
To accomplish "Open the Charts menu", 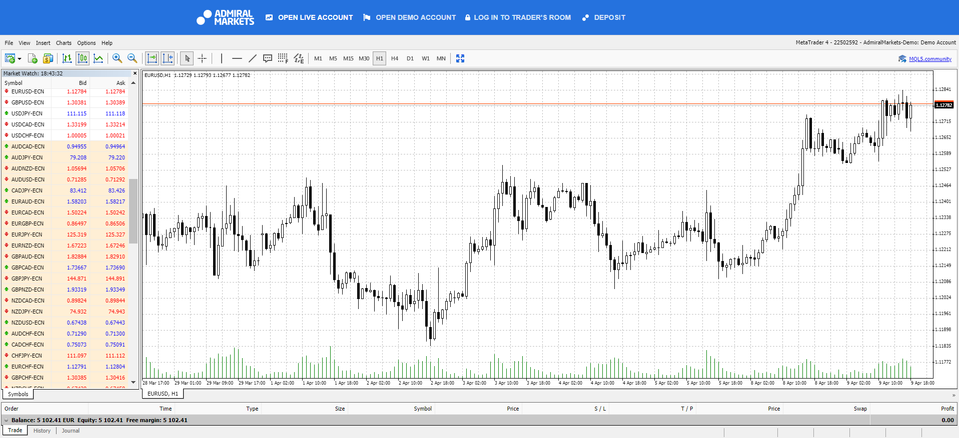I will point(63,43).
